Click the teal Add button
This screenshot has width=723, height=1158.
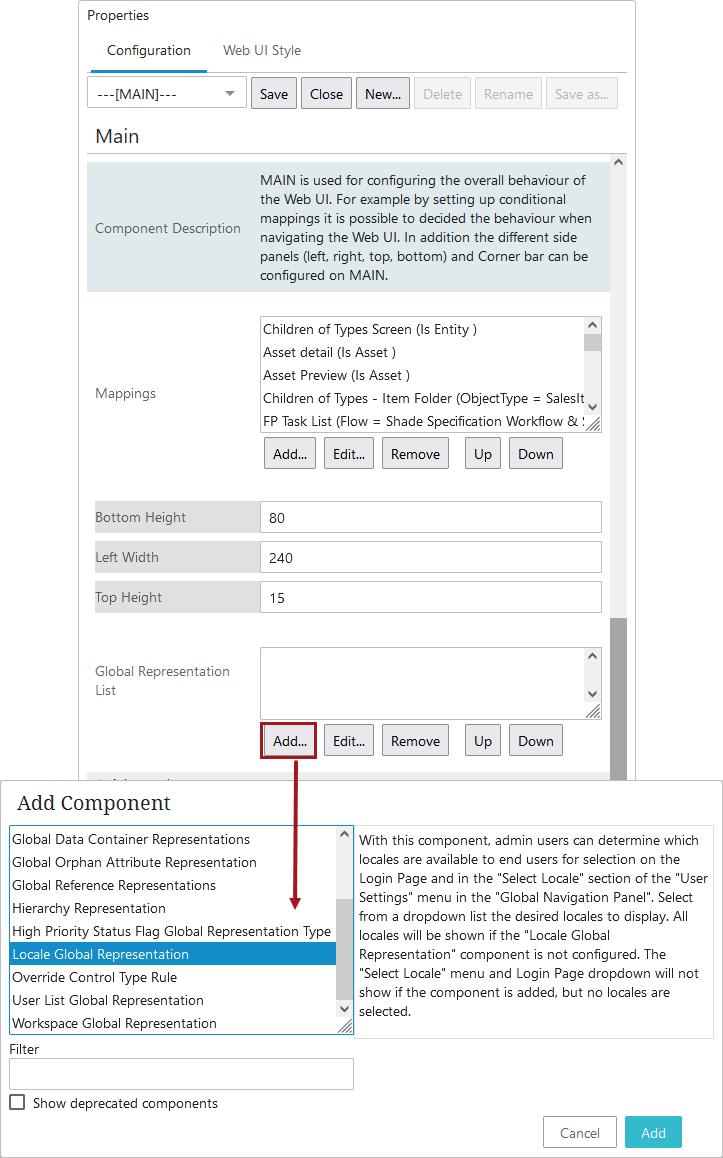[x=653, y=1132]
